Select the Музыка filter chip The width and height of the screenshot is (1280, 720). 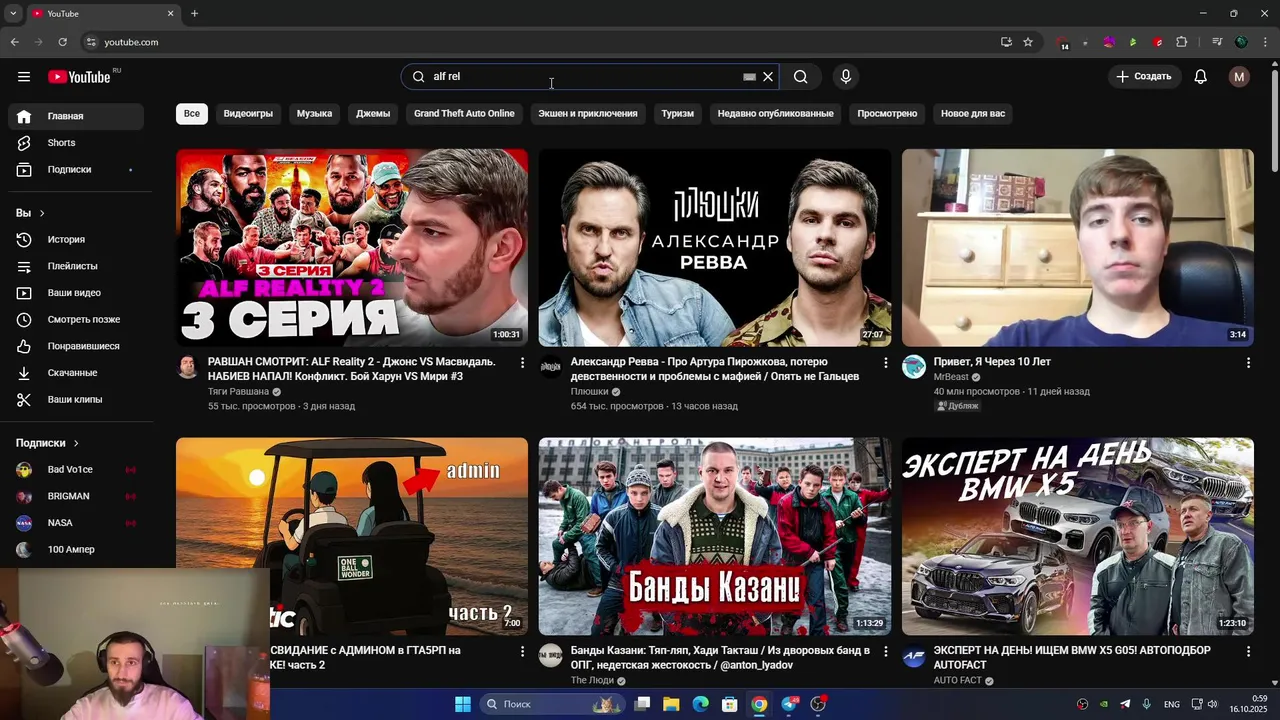[314, 114]
